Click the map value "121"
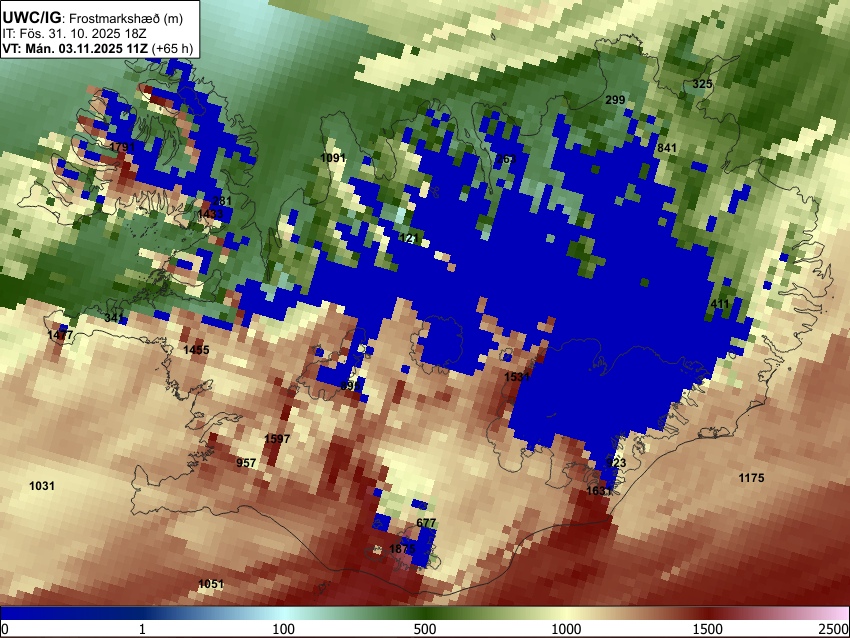This screenshot has height=638, width=850. [x=409, y=238]
